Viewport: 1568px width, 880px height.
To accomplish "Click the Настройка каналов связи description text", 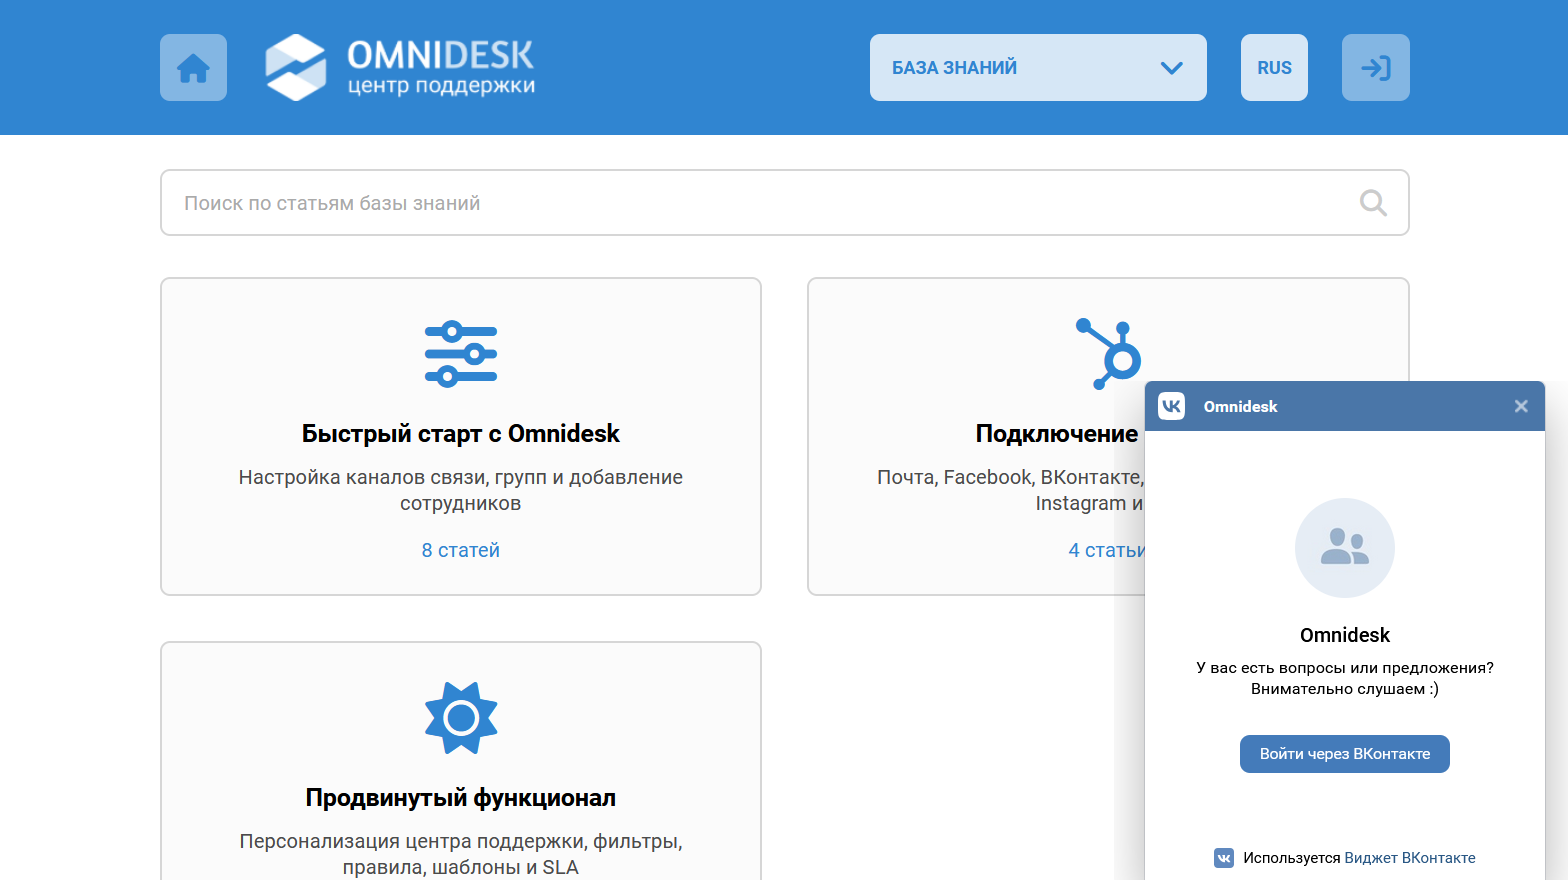I will pos(461,490).
